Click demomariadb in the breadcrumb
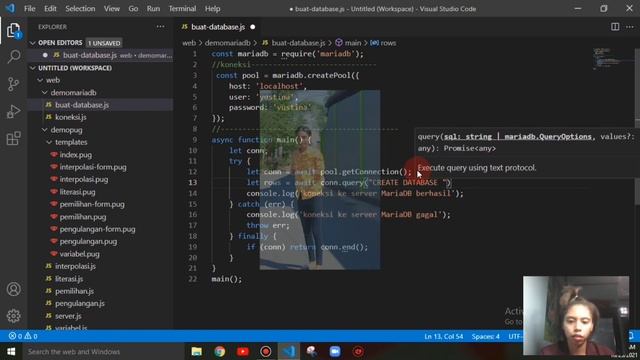This screenshot has width=640, height=360. click(227, 43)
